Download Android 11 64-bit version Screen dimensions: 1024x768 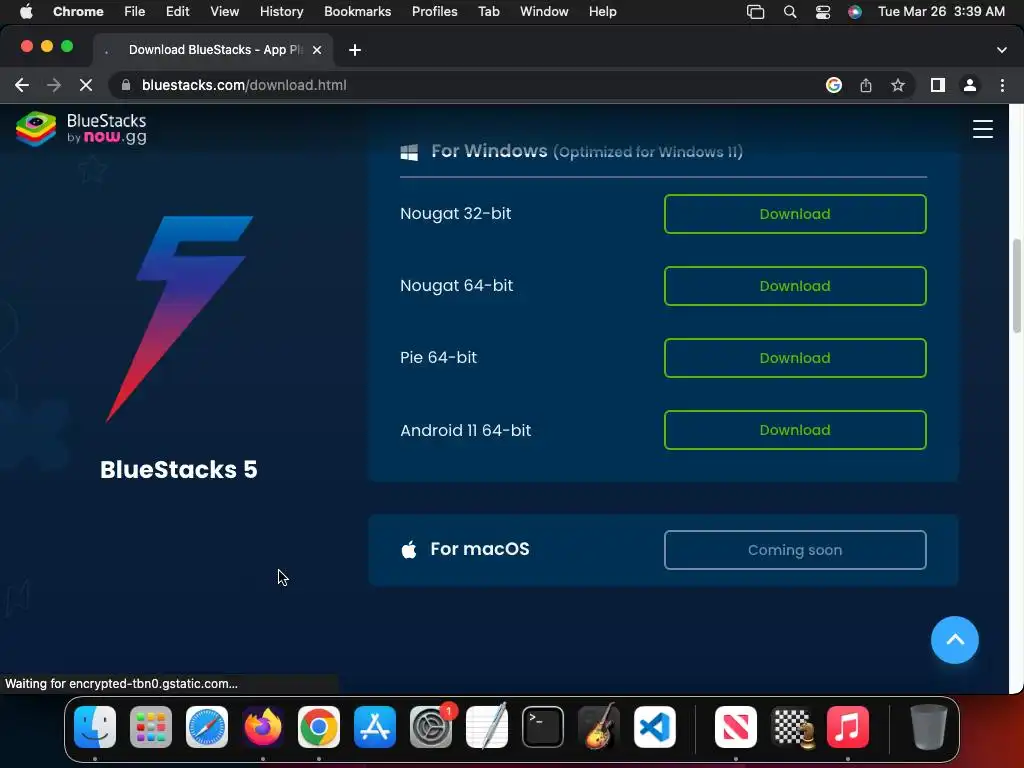point(795,430)
